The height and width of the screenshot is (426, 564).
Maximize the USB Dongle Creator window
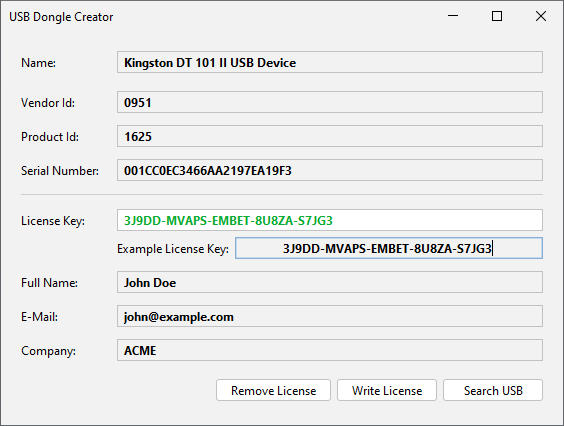point(497,16)
